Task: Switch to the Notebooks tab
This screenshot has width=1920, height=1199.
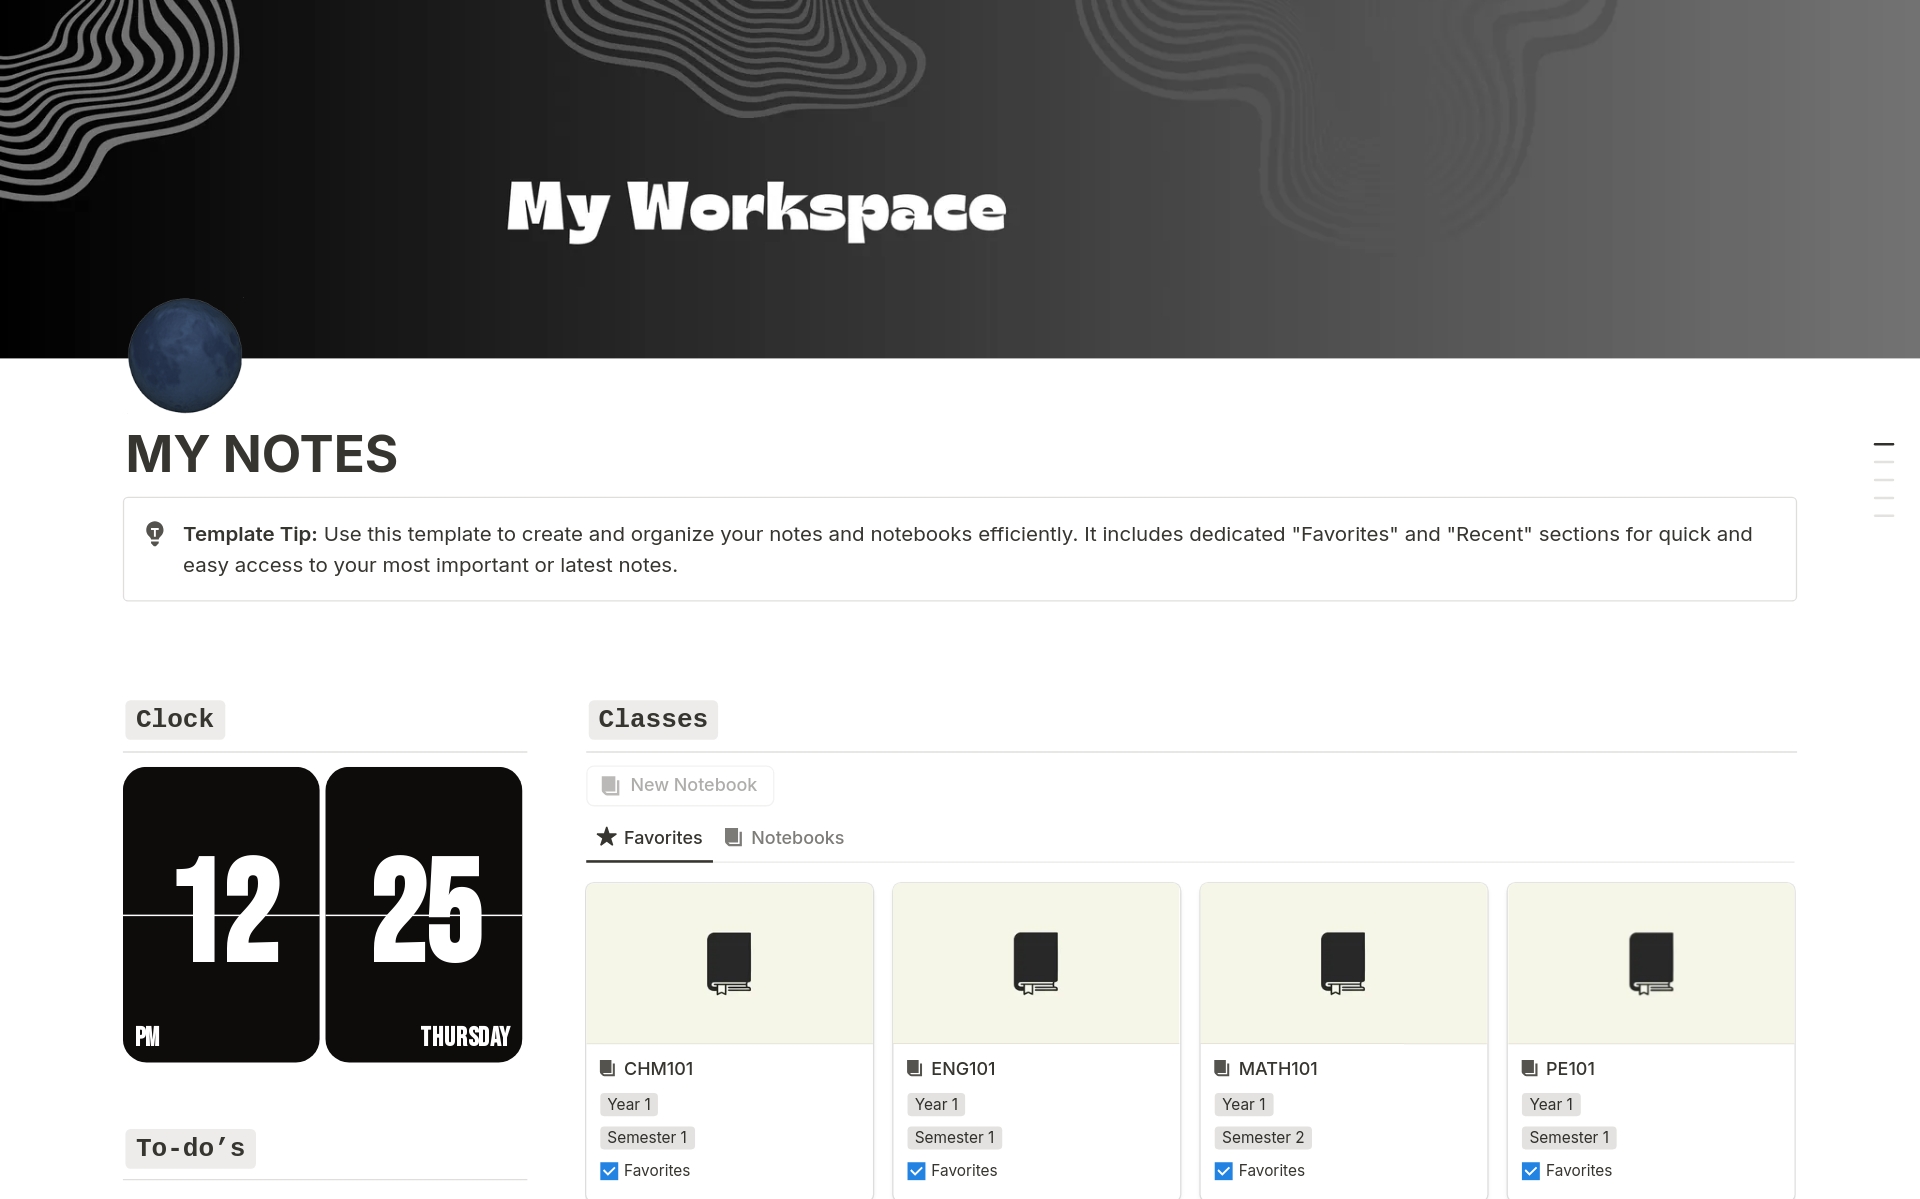Action: coord(797,837)
